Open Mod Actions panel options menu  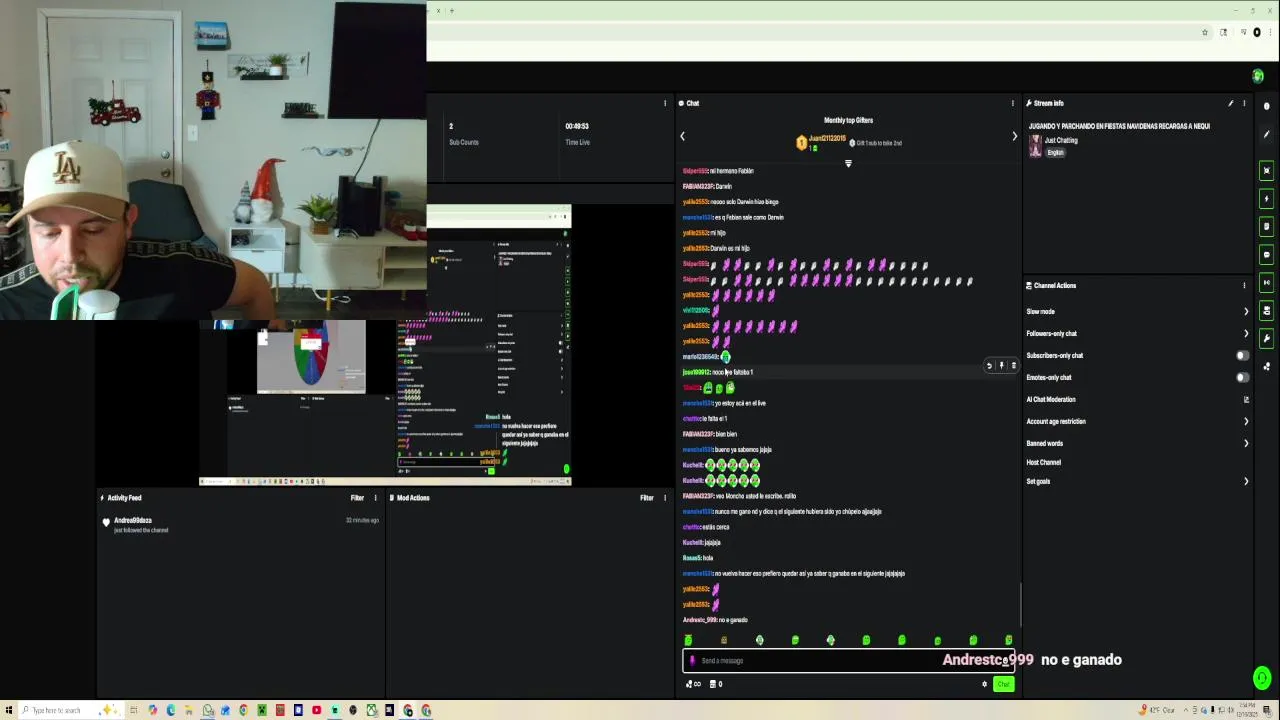click(x=665, y=497)
